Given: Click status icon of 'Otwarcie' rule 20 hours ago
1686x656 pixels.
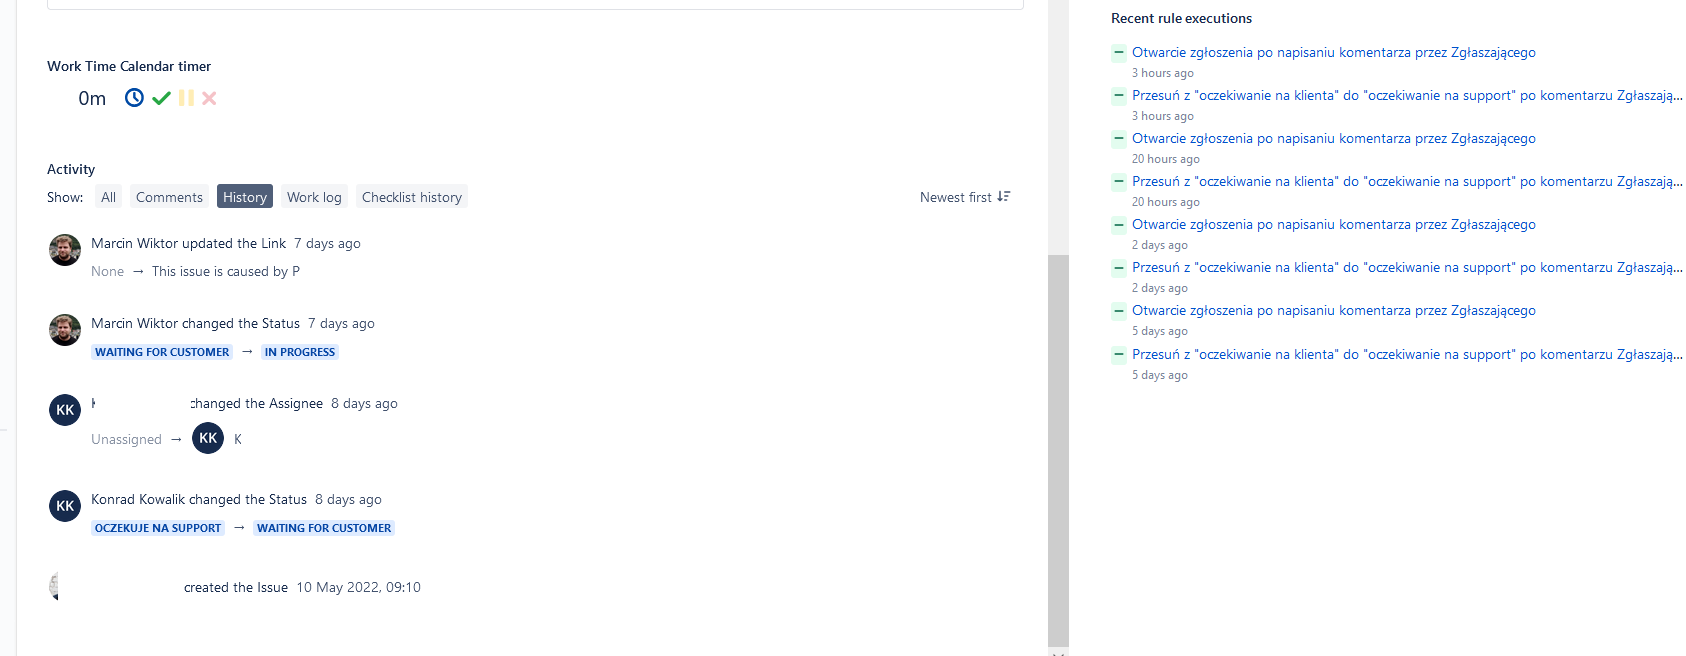Looking at the screenshot, I should pyautogui.click(x=1119, y=138).
